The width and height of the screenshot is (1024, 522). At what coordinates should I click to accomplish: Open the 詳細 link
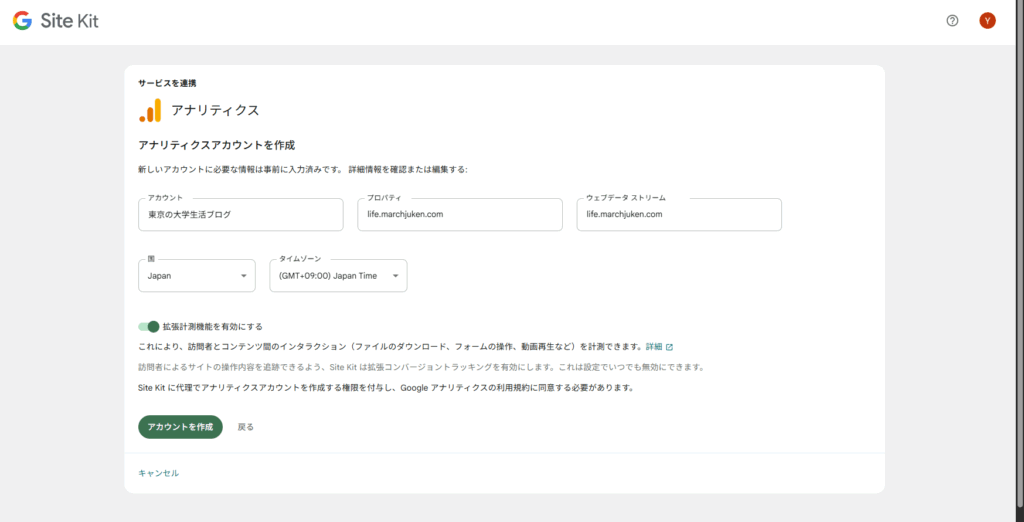coord(654,347)
